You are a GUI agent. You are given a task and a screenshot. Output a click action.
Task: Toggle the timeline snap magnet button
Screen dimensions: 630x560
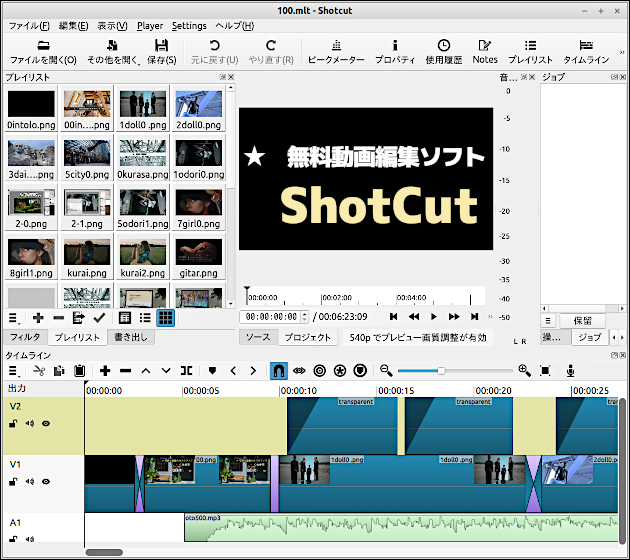coord(279,371)
